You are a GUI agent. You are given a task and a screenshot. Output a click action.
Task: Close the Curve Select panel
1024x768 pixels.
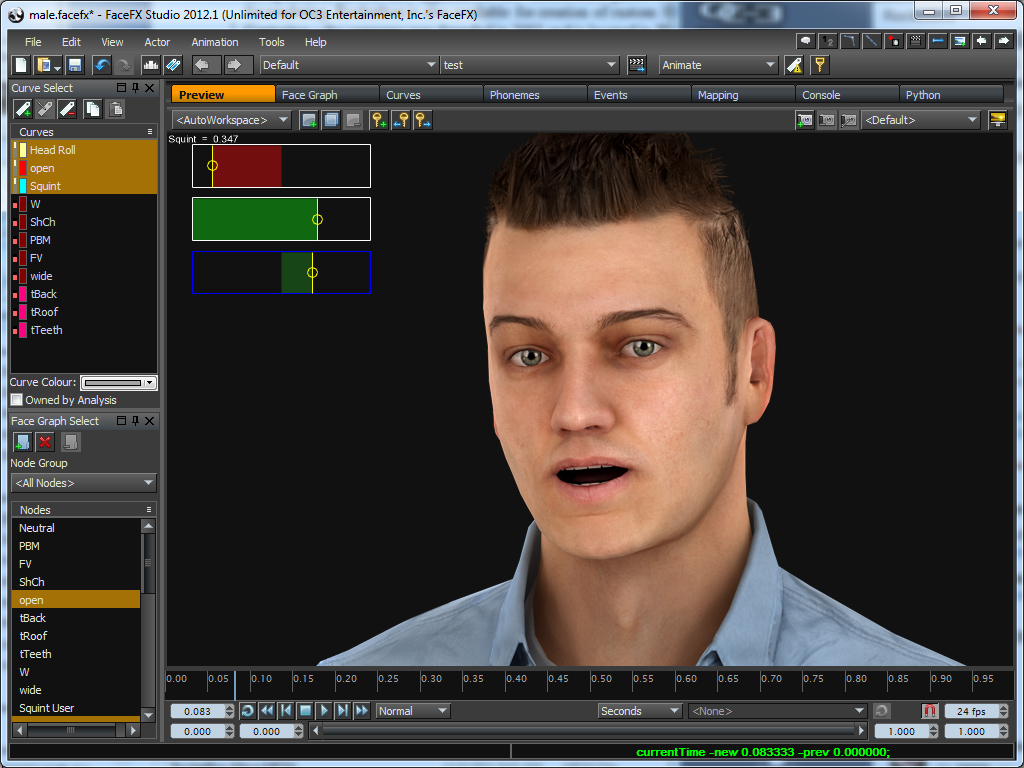pyautogui.click(x=150, y=88)
